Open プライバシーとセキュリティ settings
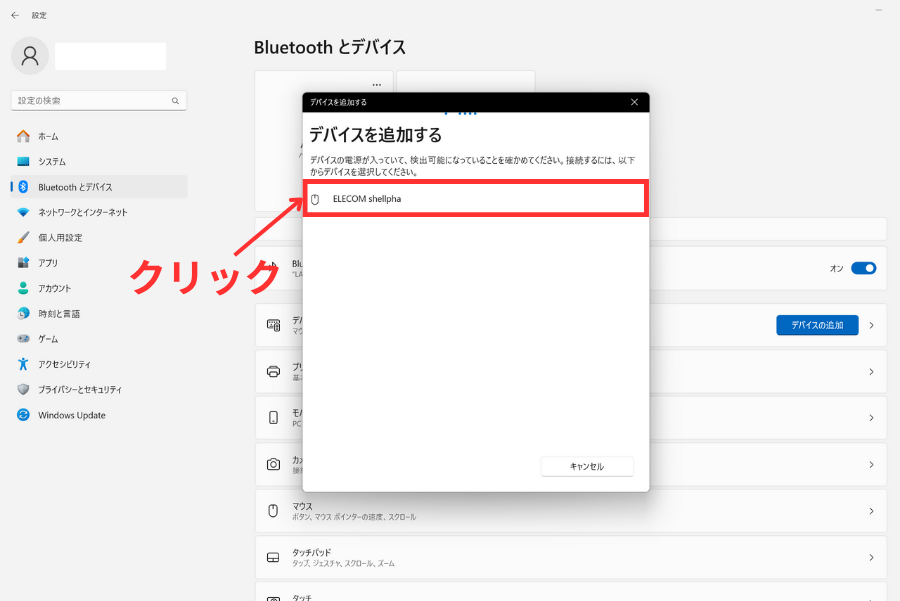Image resolution: width=900 pixels, height=601 pixels. (99, 389)
